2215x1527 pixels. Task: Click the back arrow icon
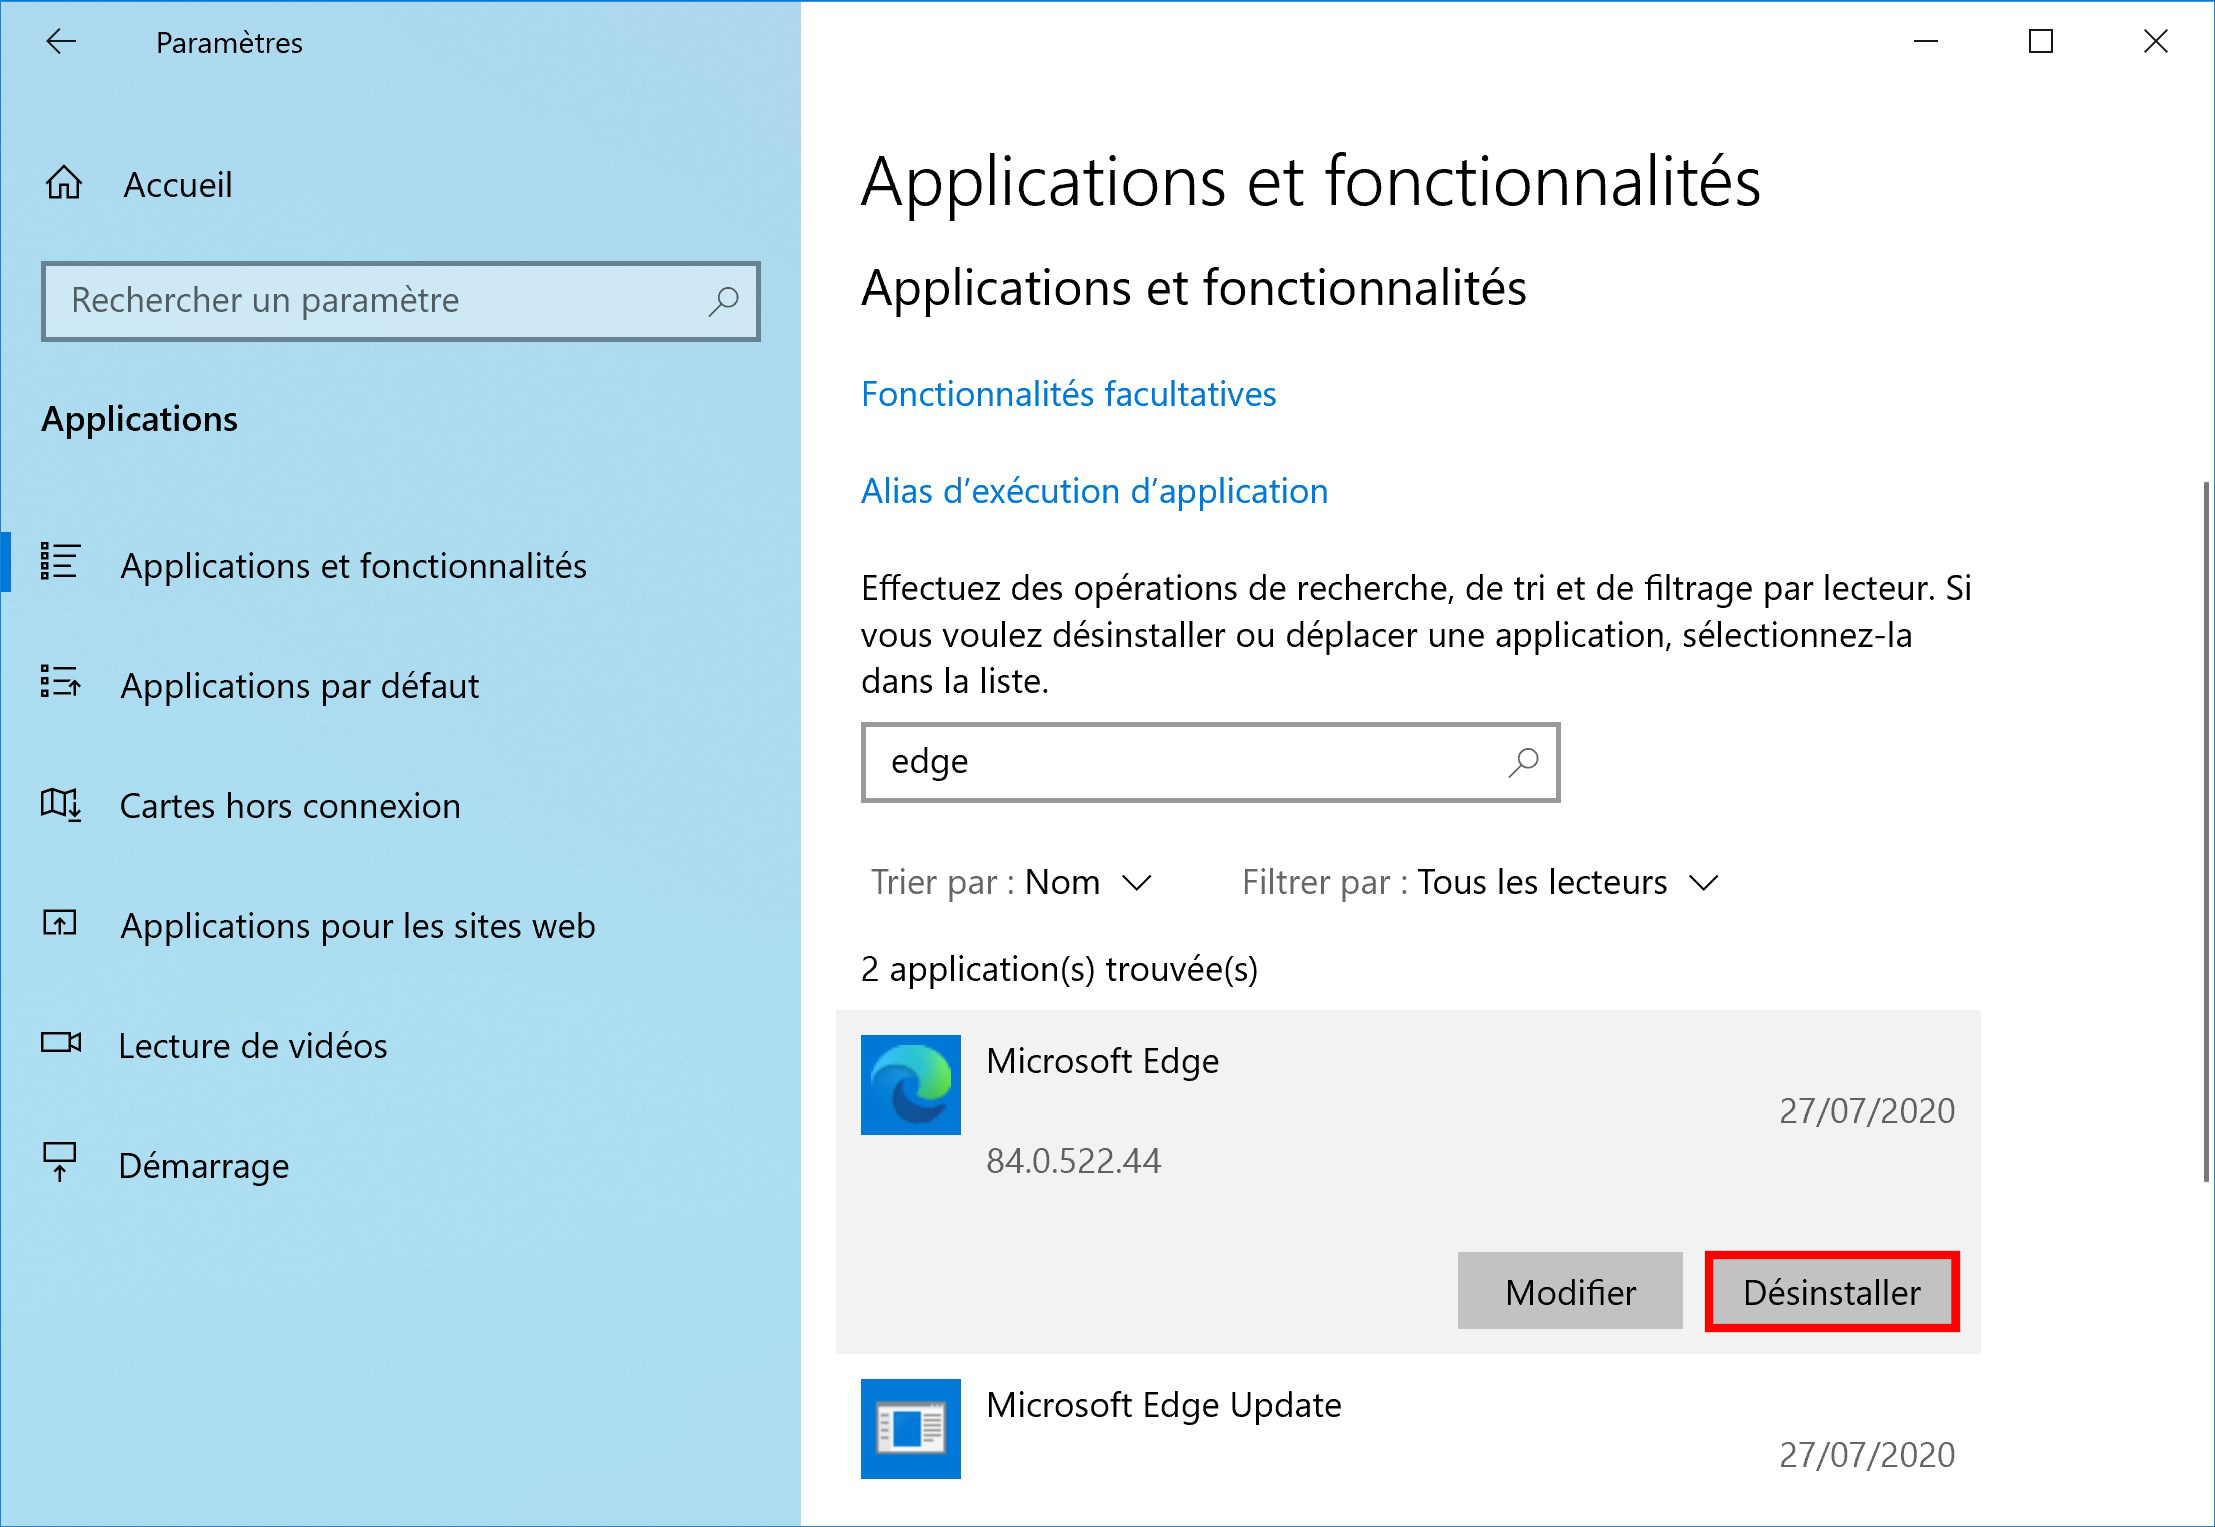62,42
